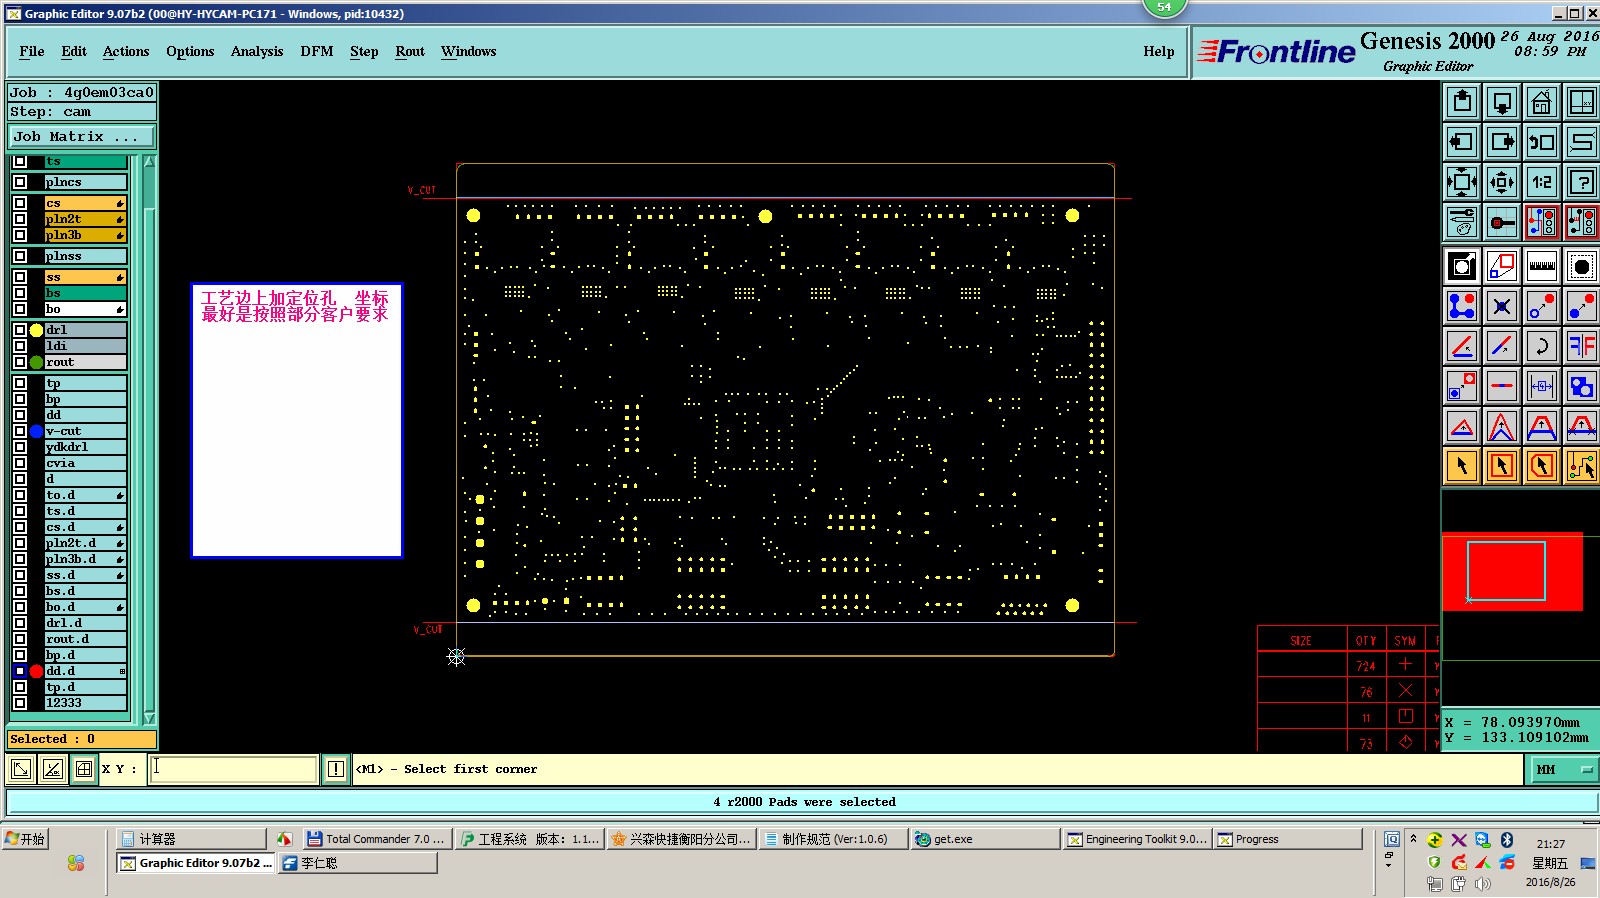
Task: Click the rotate arrow tool icon
Action: (x=1542, y=346)
